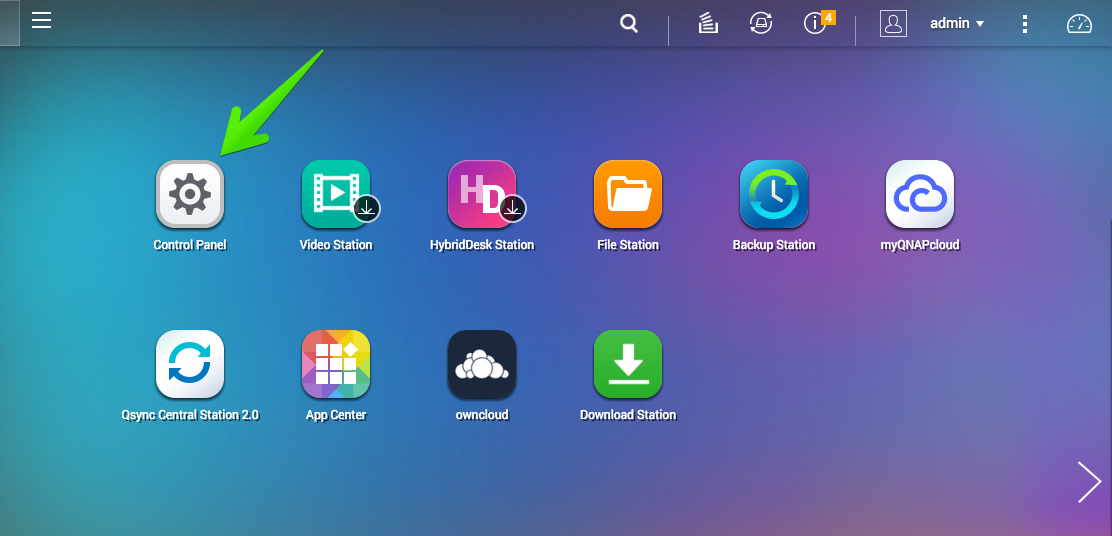Click the show desktop tab at left of top bar
The image size is (1112, 536).
pos(9,23)
